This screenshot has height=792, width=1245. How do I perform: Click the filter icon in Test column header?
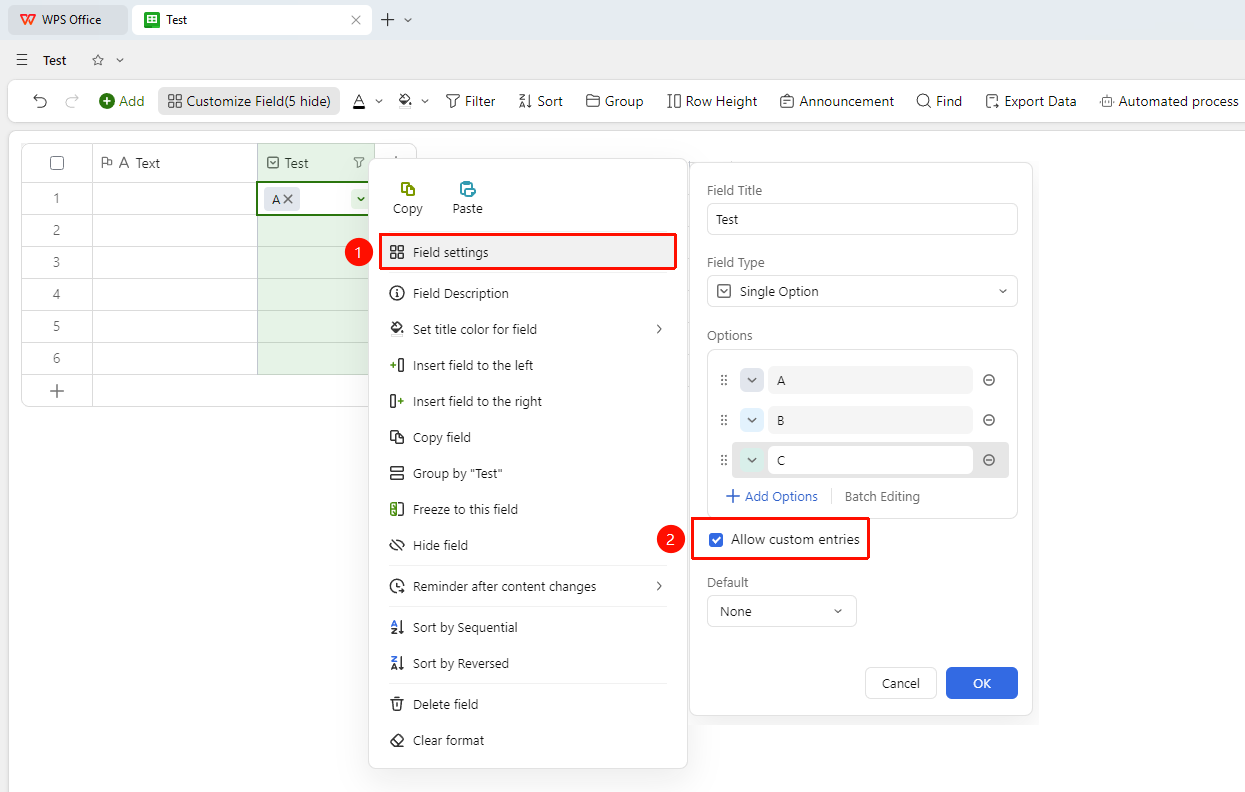[x=359, y=163]
